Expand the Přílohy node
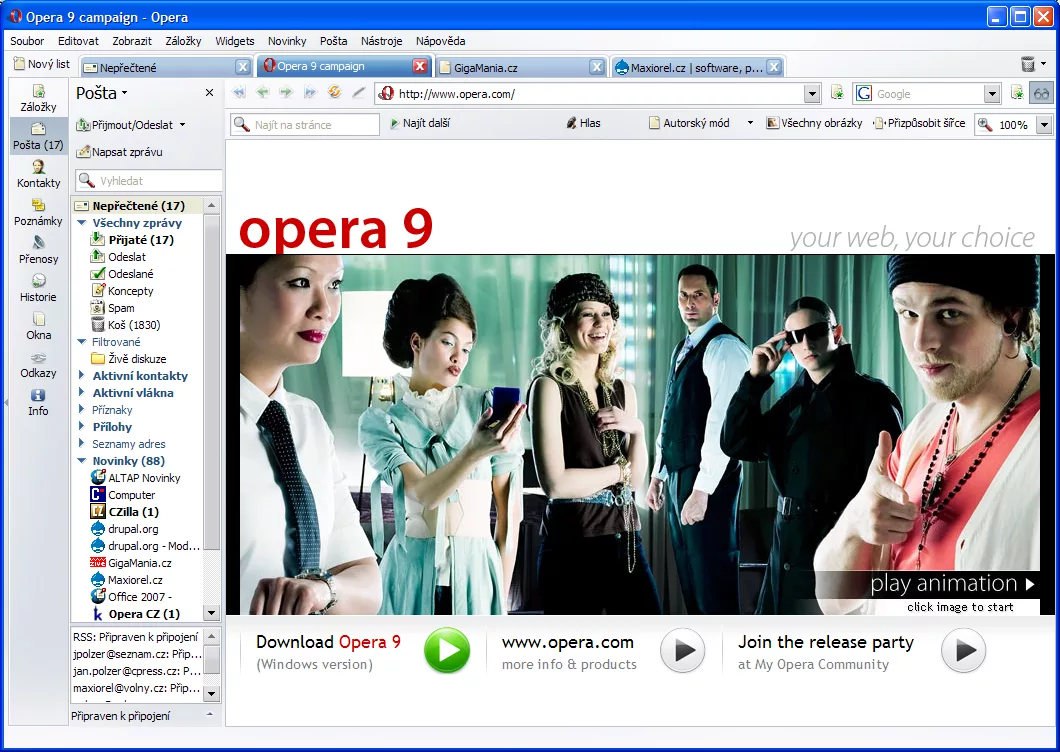This screenshot has height=752, width=1060. coord(82,427)
